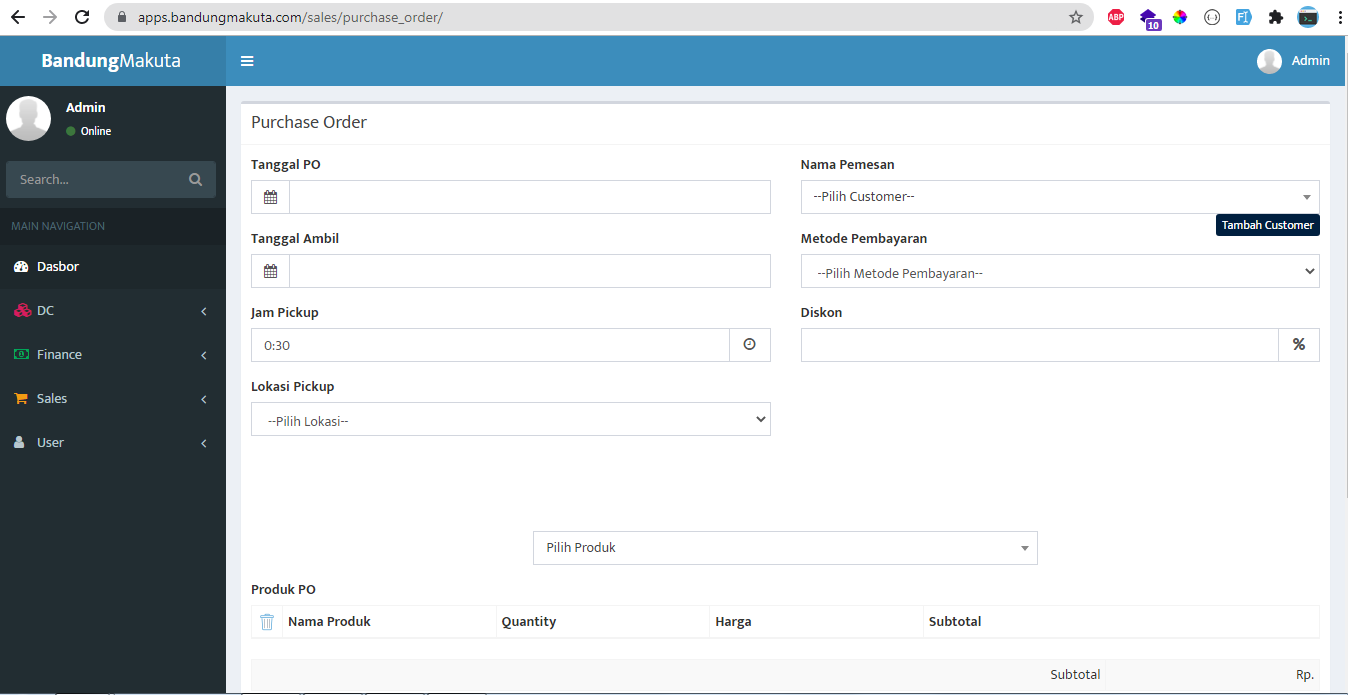The width and height of the screenshot is (1348, 695).
Task: Click the trash icon in Produk PO table
Action: click(x=267, y=622)
